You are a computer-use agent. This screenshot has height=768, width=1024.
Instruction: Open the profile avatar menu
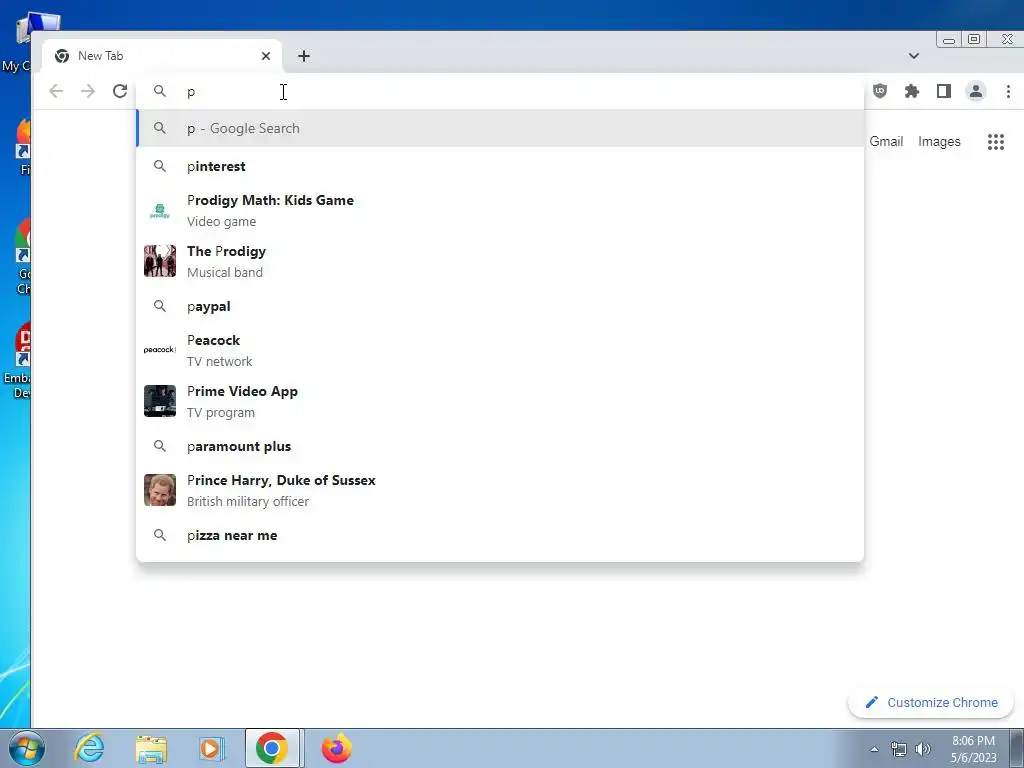click(976, 91)
